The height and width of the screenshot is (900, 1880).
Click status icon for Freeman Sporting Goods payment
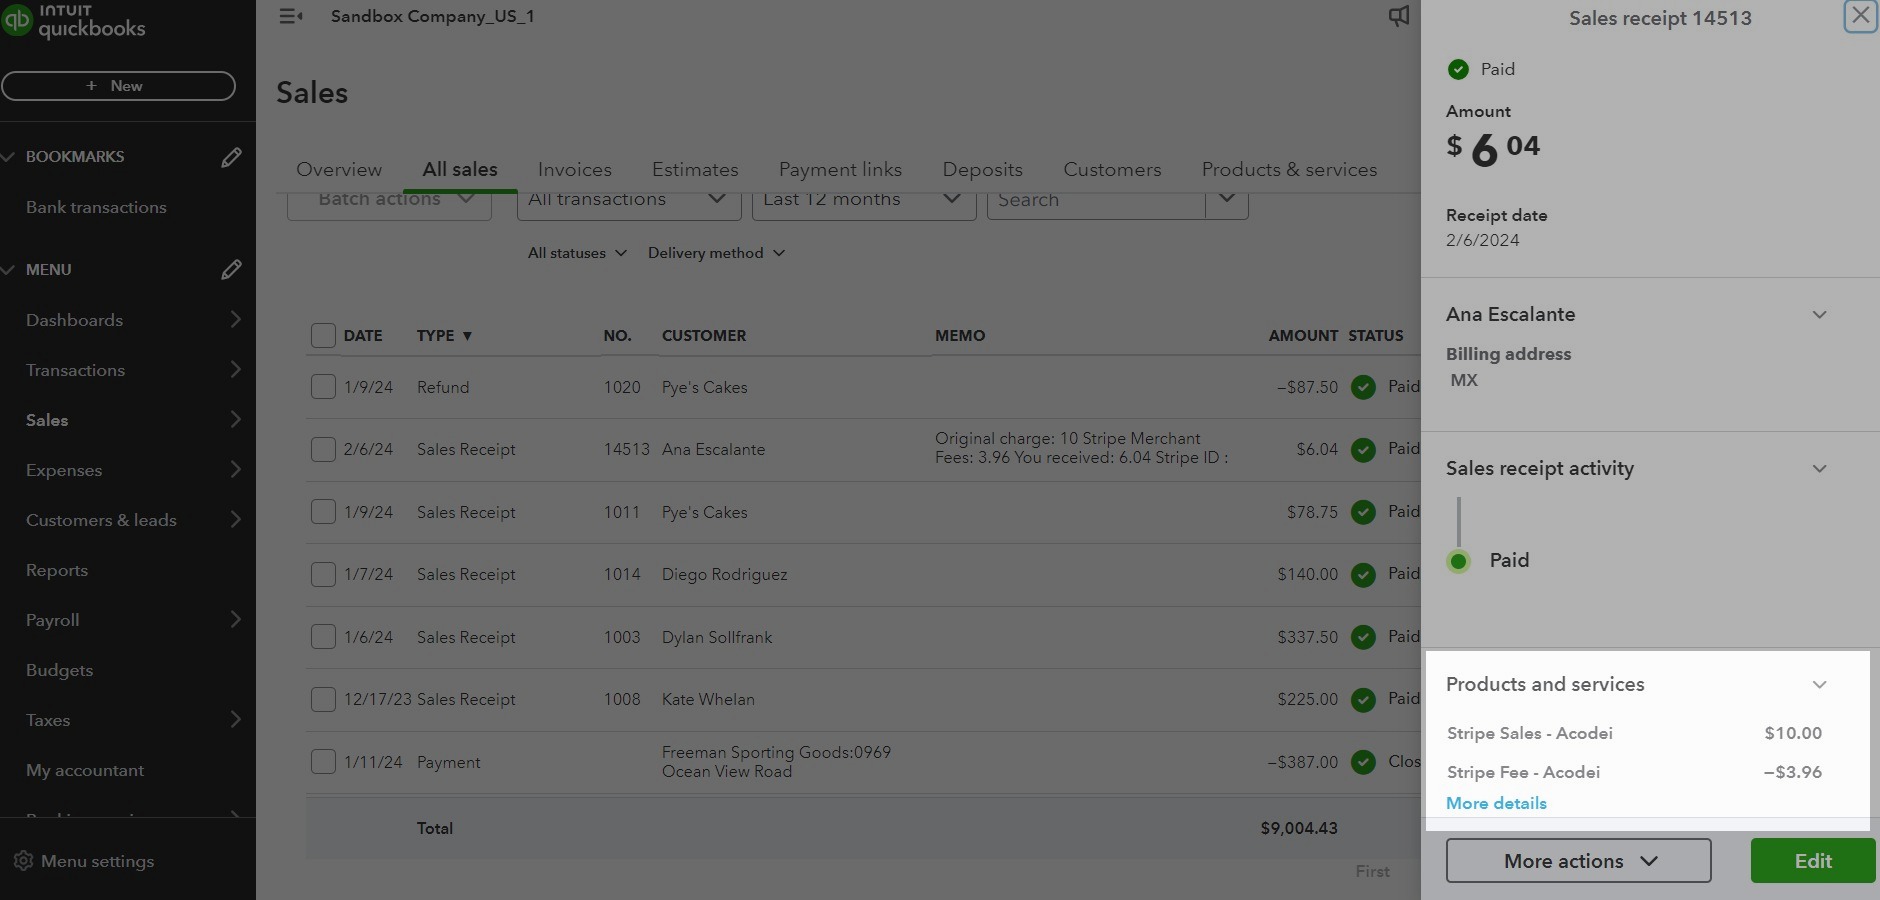point(1363,762)
